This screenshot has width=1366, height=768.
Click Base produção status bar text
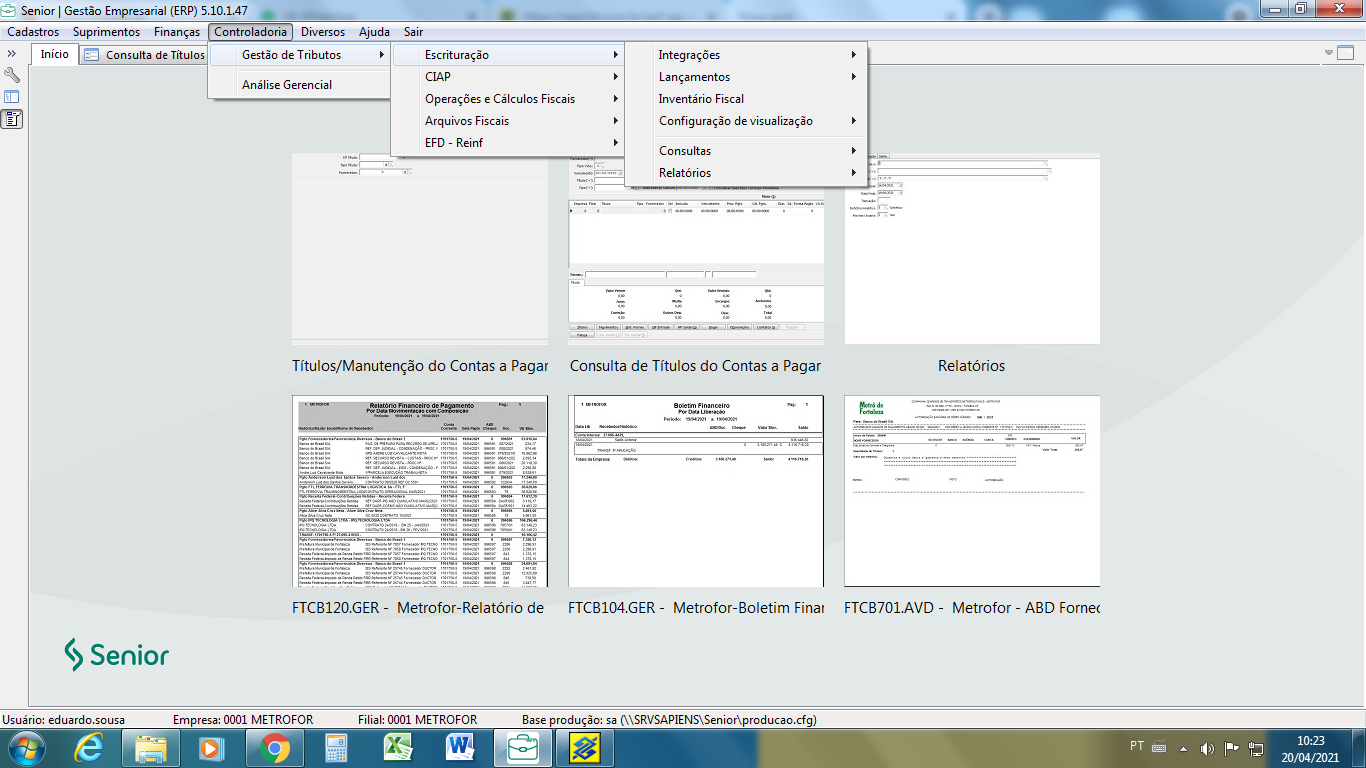pyautogui.click(x=670, y=720)
